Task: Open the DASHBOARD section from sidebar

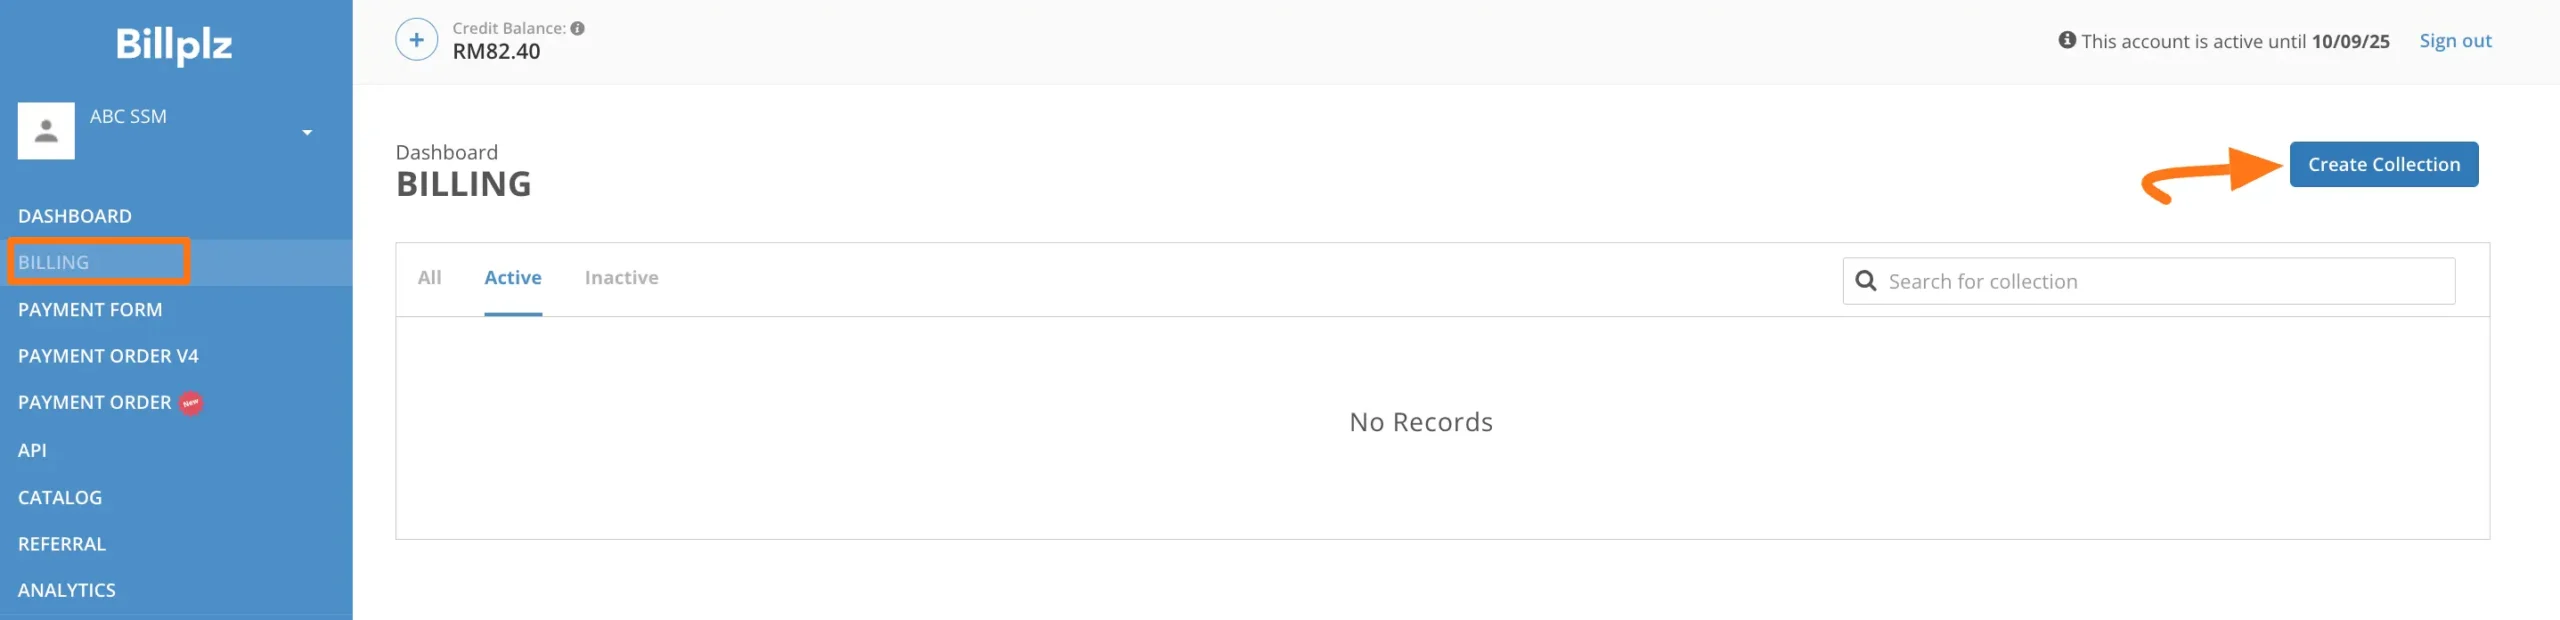Action: [x=75, y=215]
